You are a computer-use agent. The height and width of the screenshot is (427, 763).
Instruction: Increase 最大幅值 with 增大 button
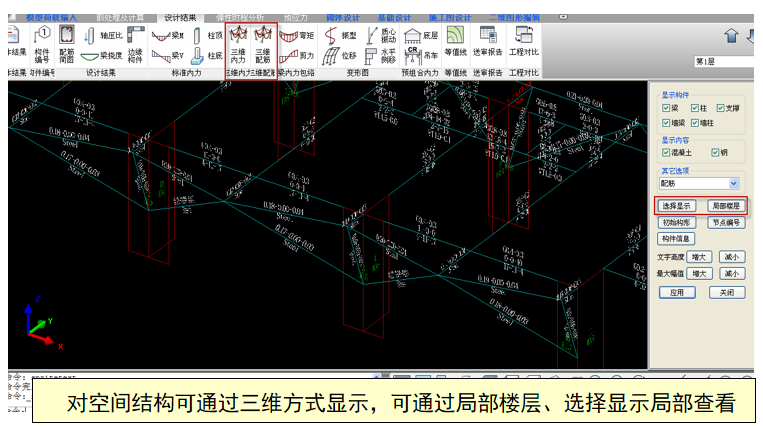699,274
